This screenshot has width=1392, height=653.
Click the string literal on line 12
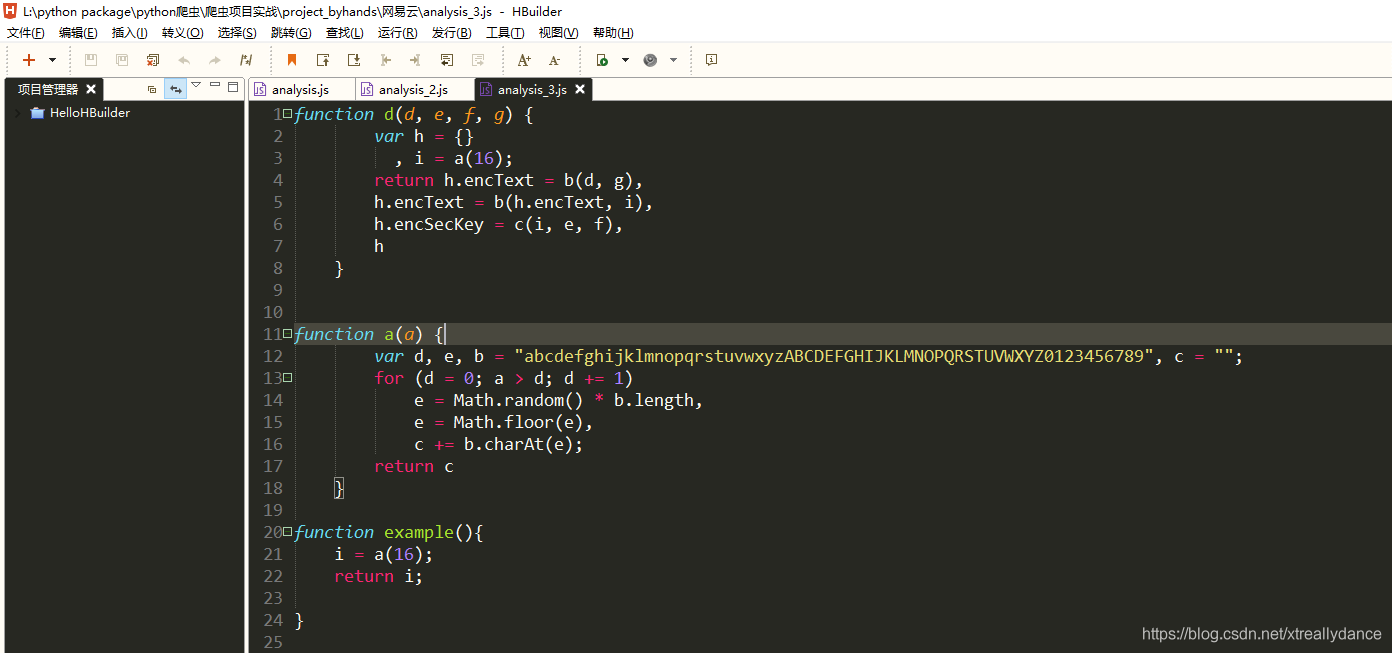834,357
